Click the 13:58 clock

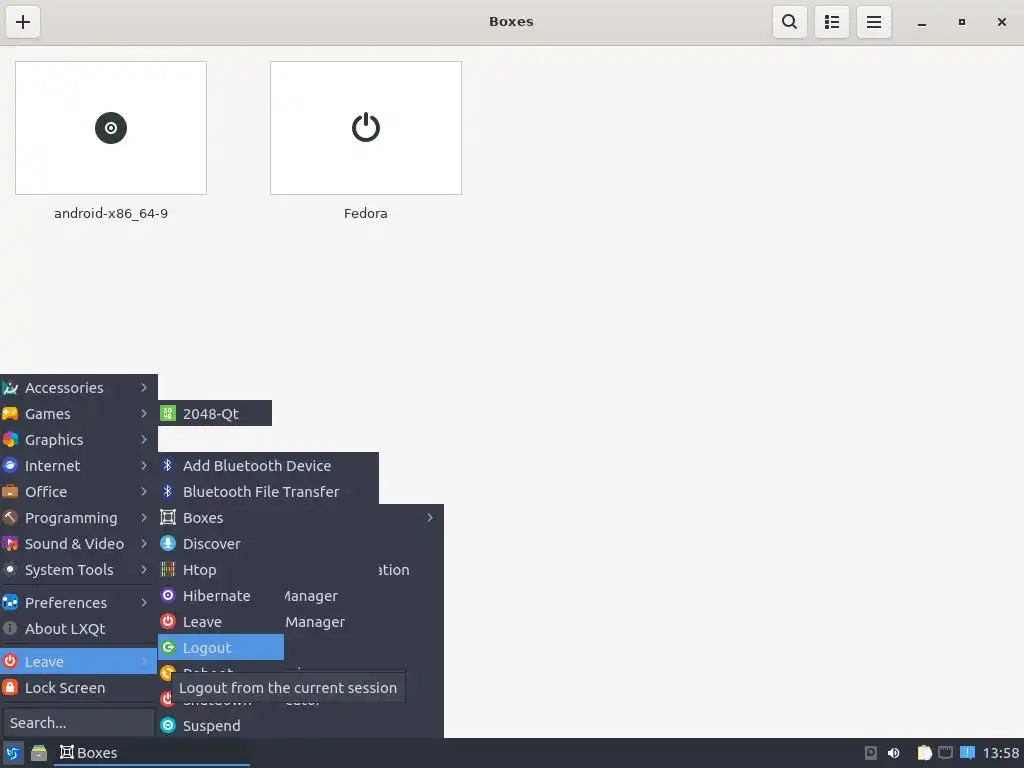click(1000, 753)
